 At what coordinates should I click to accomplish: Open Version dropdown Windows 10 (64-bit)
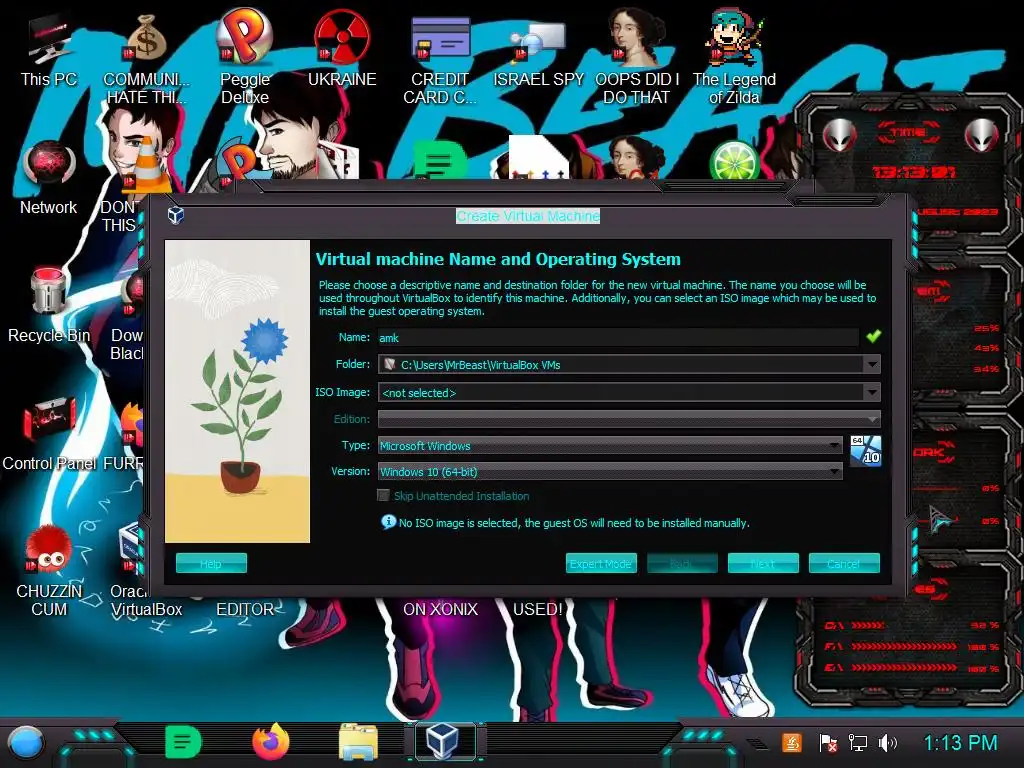click(x=610, y=472)
